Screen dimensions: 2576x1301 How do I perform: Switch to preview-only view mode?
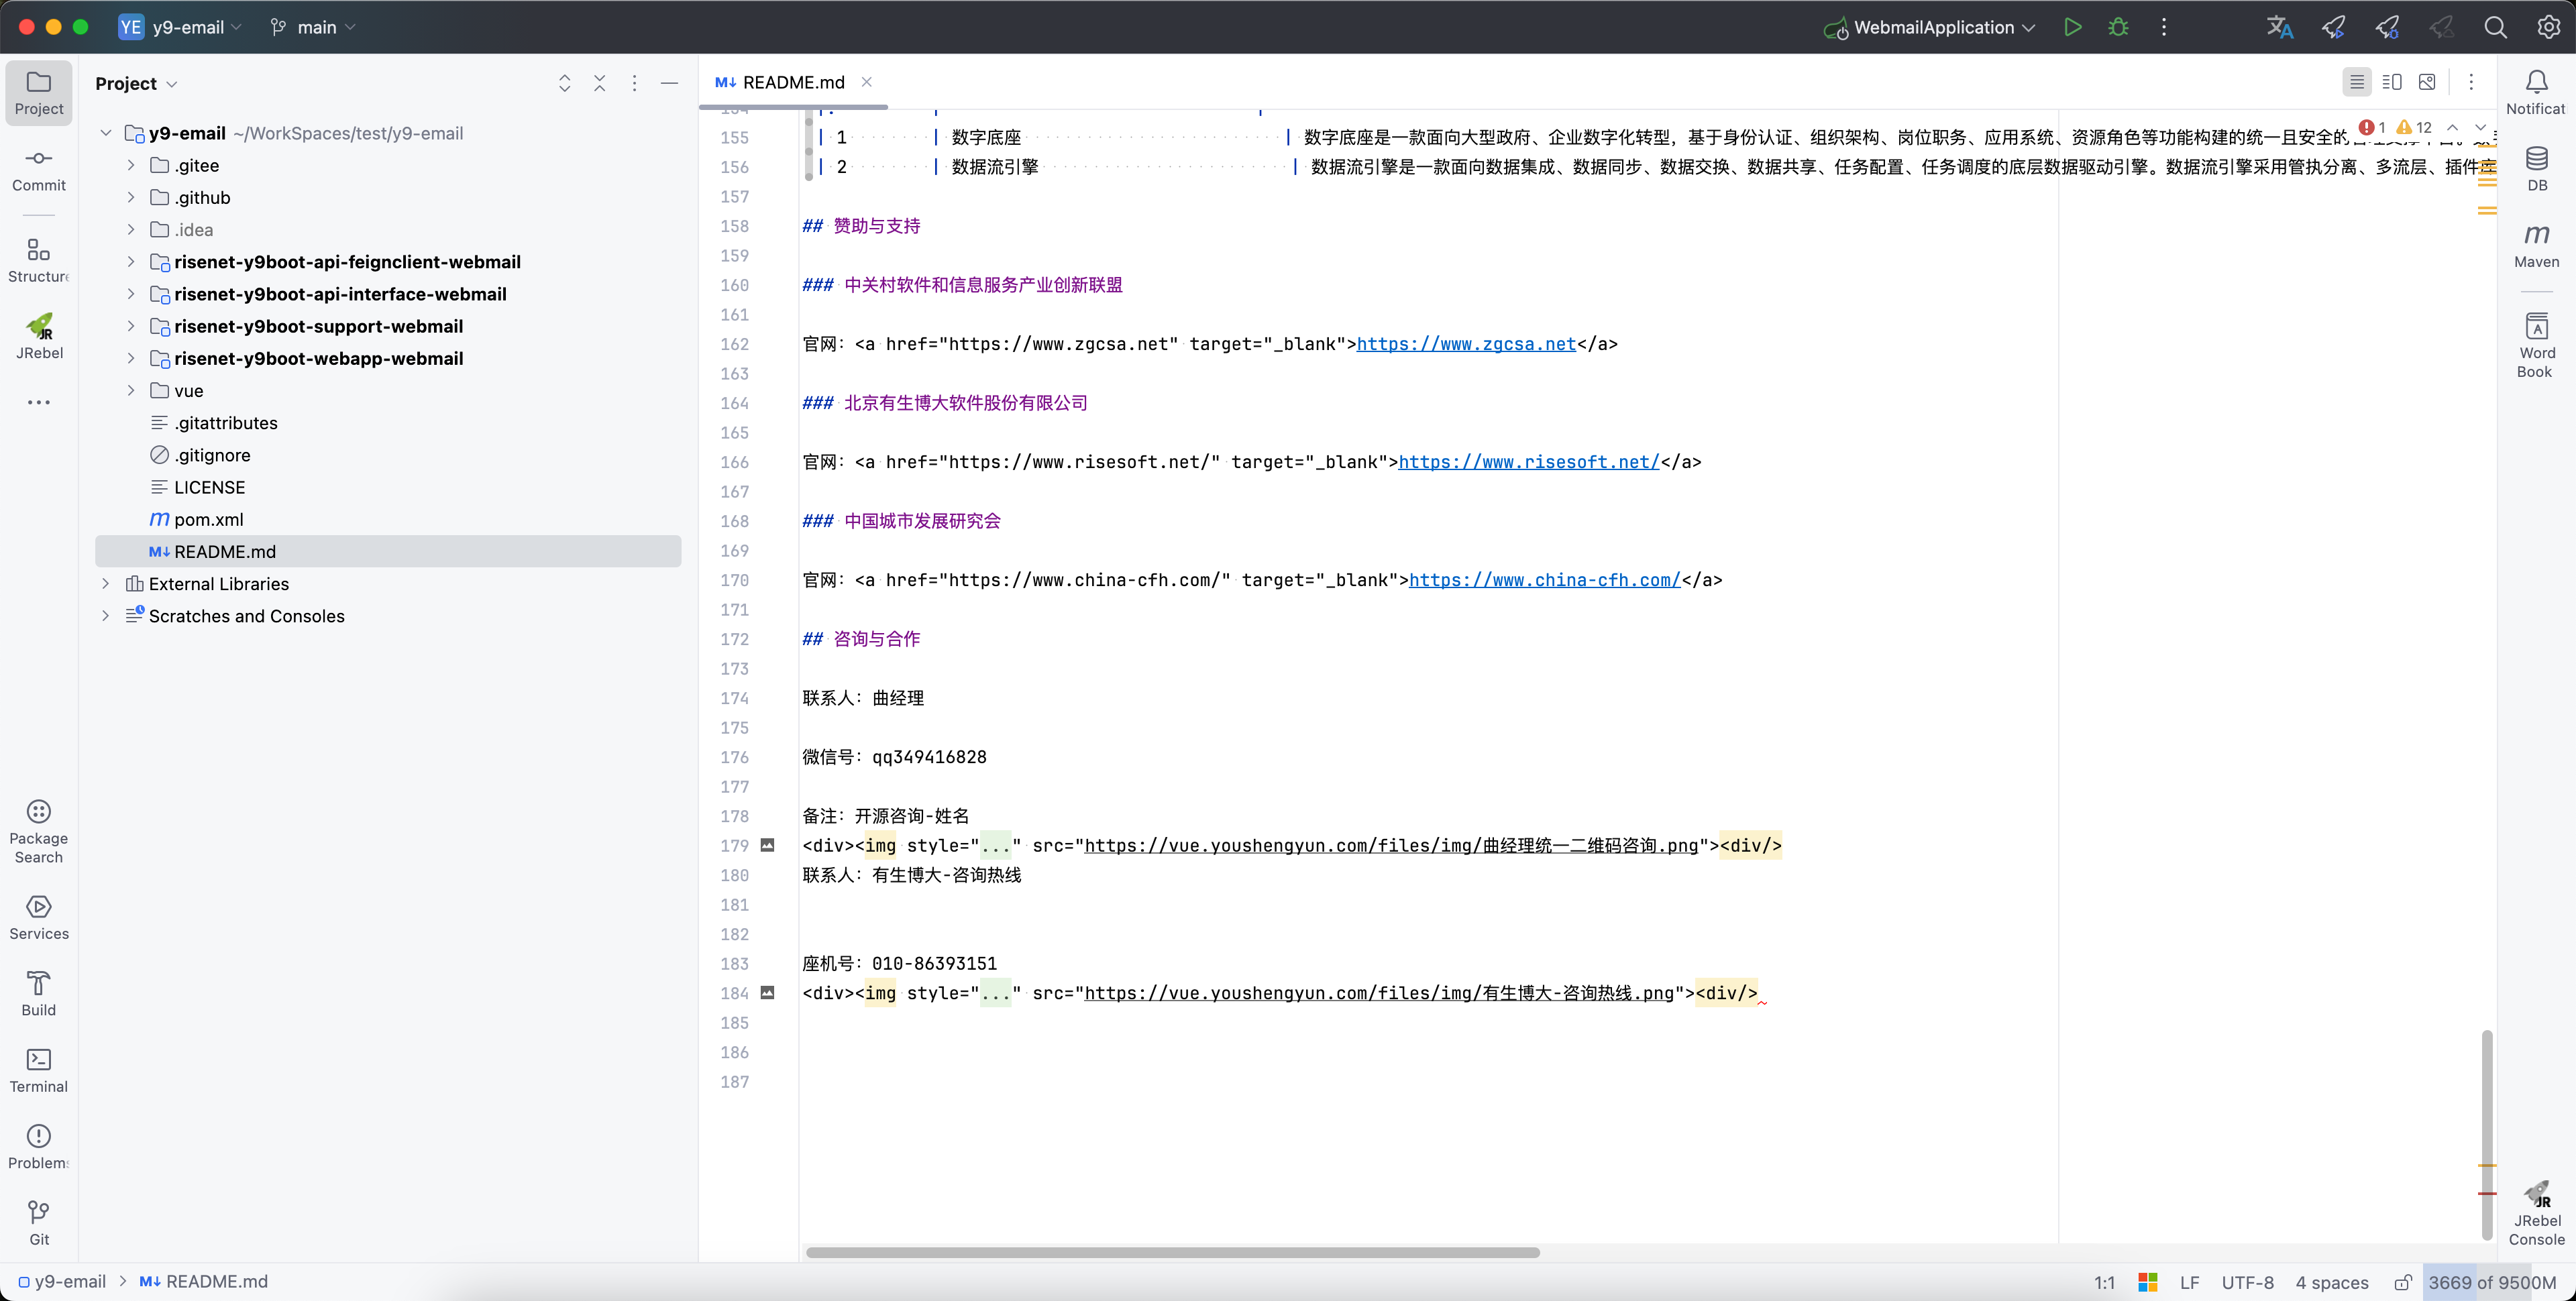pyautogui.click(x=2426, y=82)
